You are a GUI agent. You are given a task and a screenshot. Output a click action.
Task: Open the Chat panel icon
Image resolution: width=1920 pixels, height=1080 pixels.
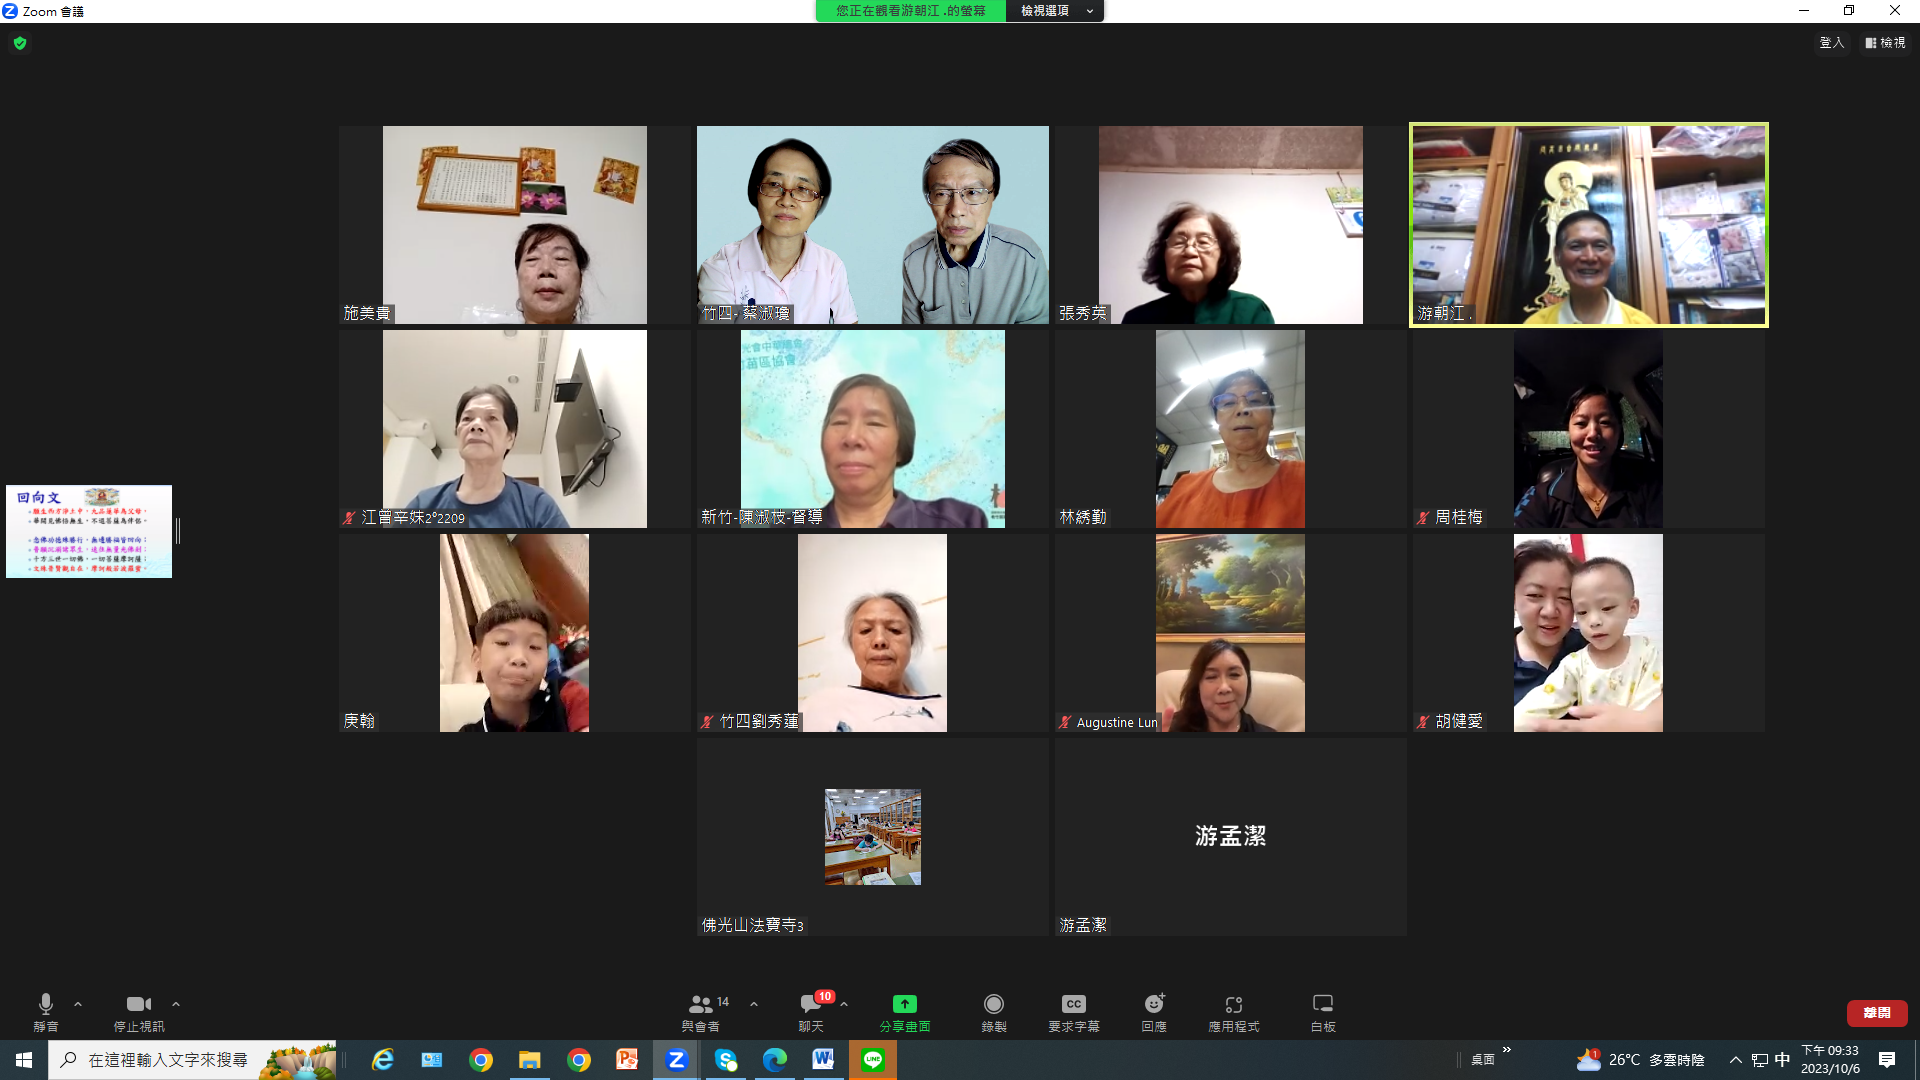(810, 1005)
